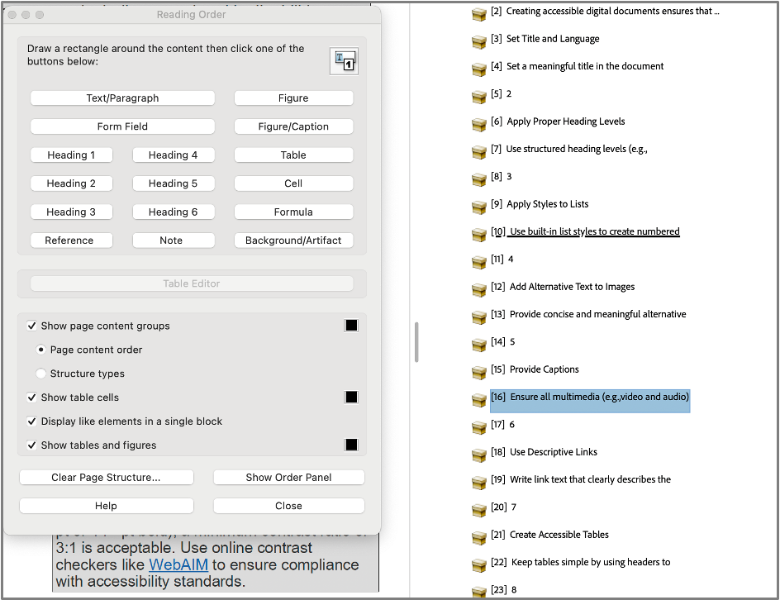Select order item [18] Use Descriptive Links

[544, 452]
